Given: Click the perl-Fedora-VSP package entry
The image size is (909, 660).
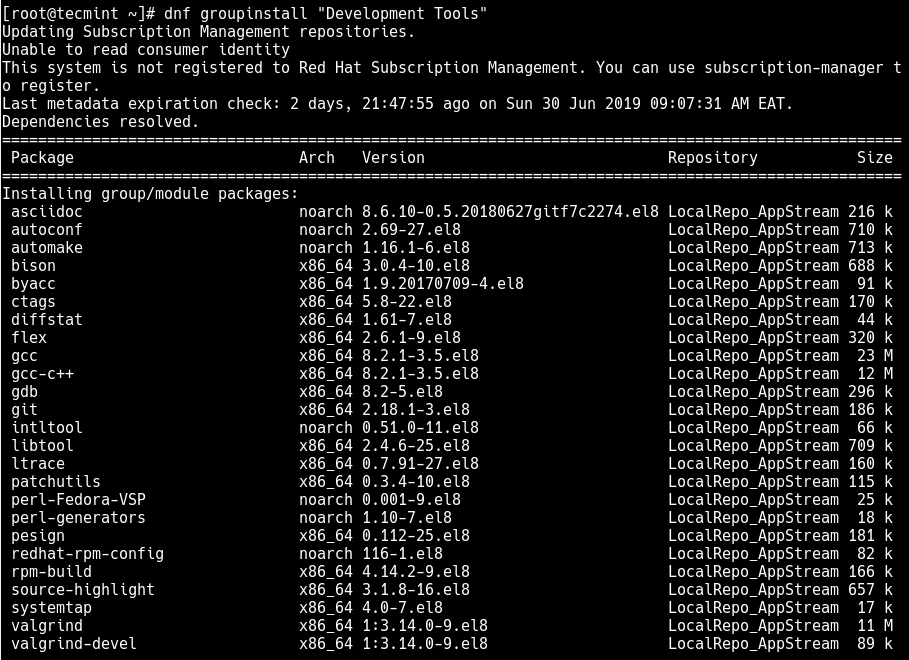Looking at the screenshot, I should 78,499.
